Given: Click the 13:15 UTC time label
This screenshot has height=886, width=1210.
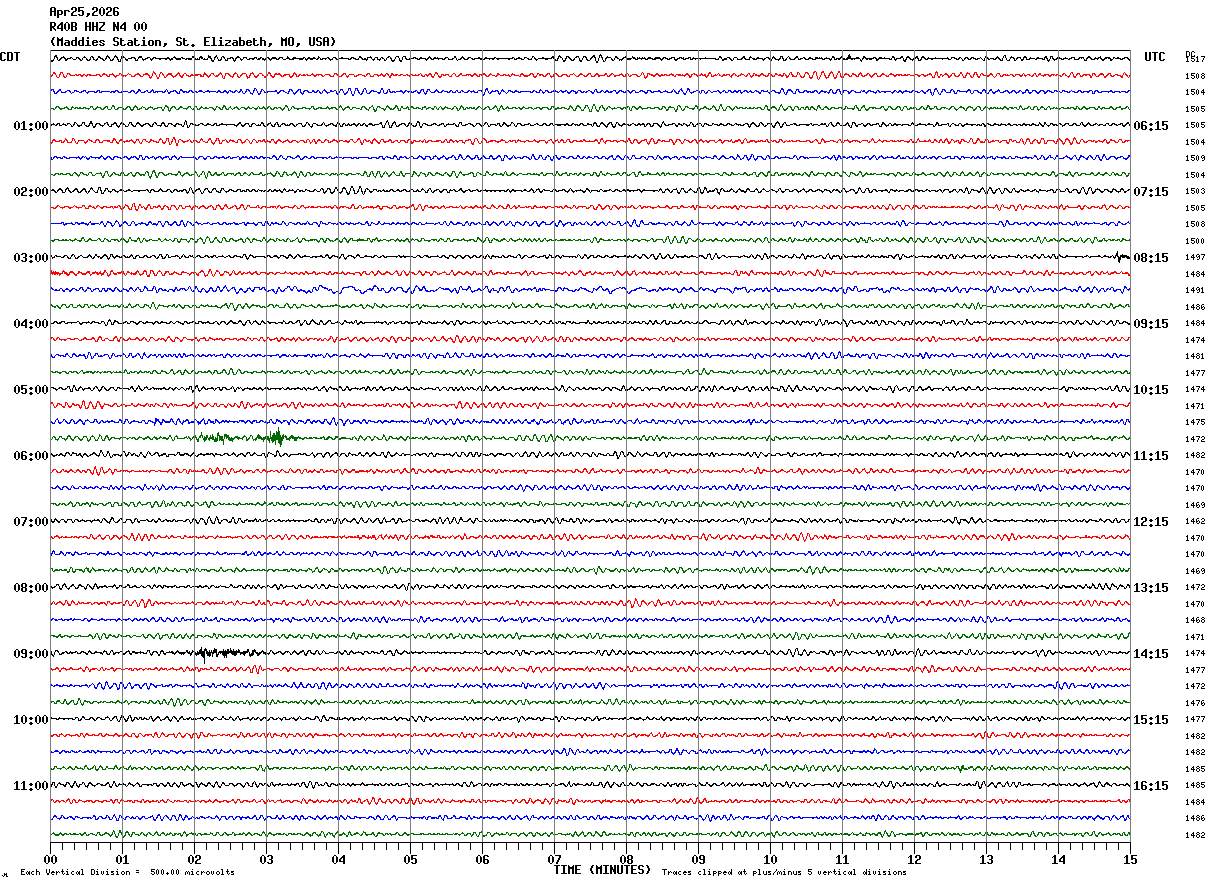Looking at the screenshot, I should click(x=1151, y=588).
